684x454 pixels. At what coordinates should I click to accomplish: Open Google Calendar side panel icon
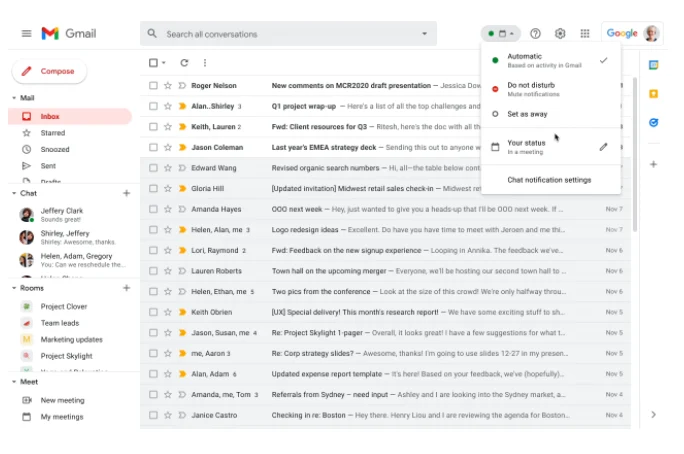[653, 65]
